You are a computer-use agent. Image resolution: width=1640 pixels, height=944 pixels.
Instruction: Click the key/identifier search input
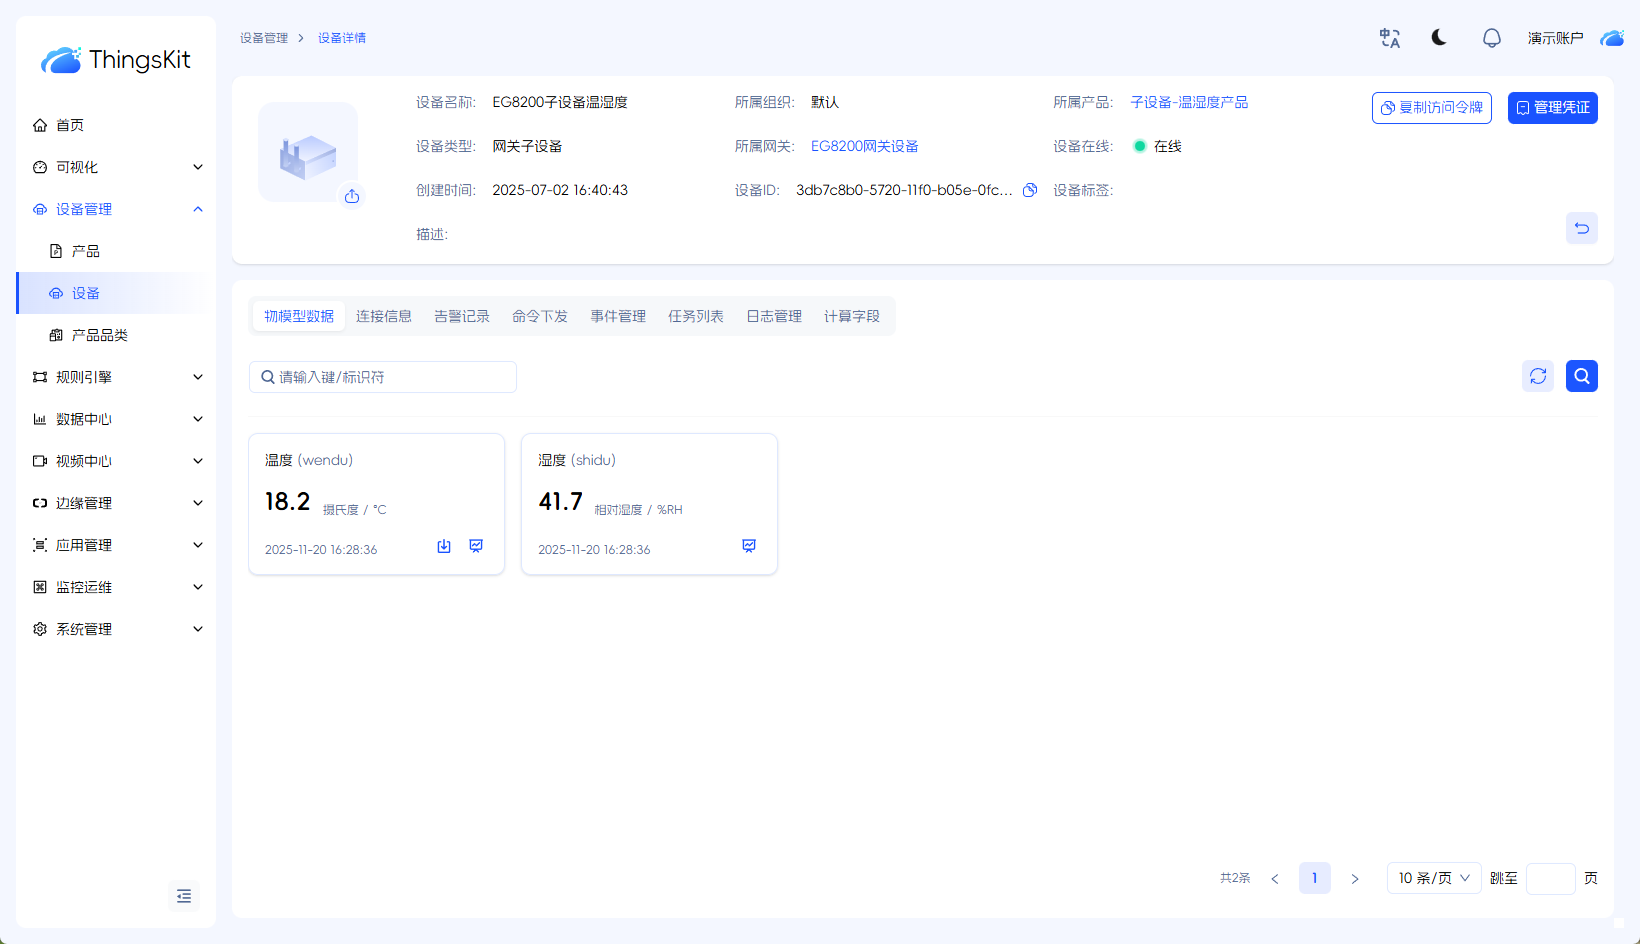click(x=390, y=377)
